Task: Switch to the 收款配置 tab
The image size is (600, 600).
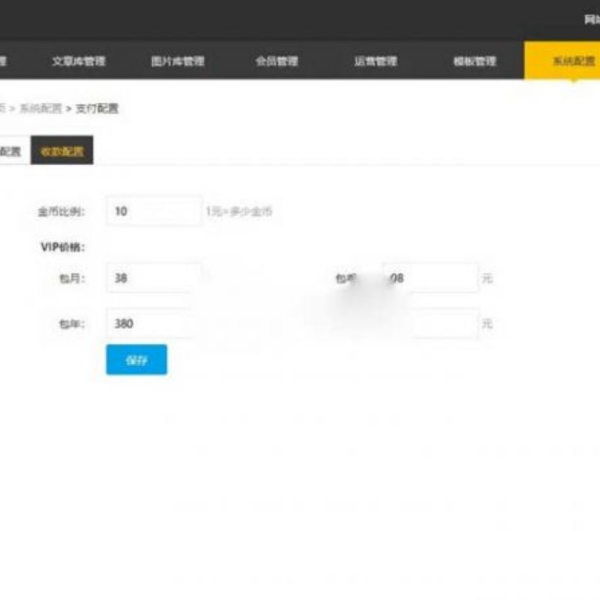Action: point(62,152)
